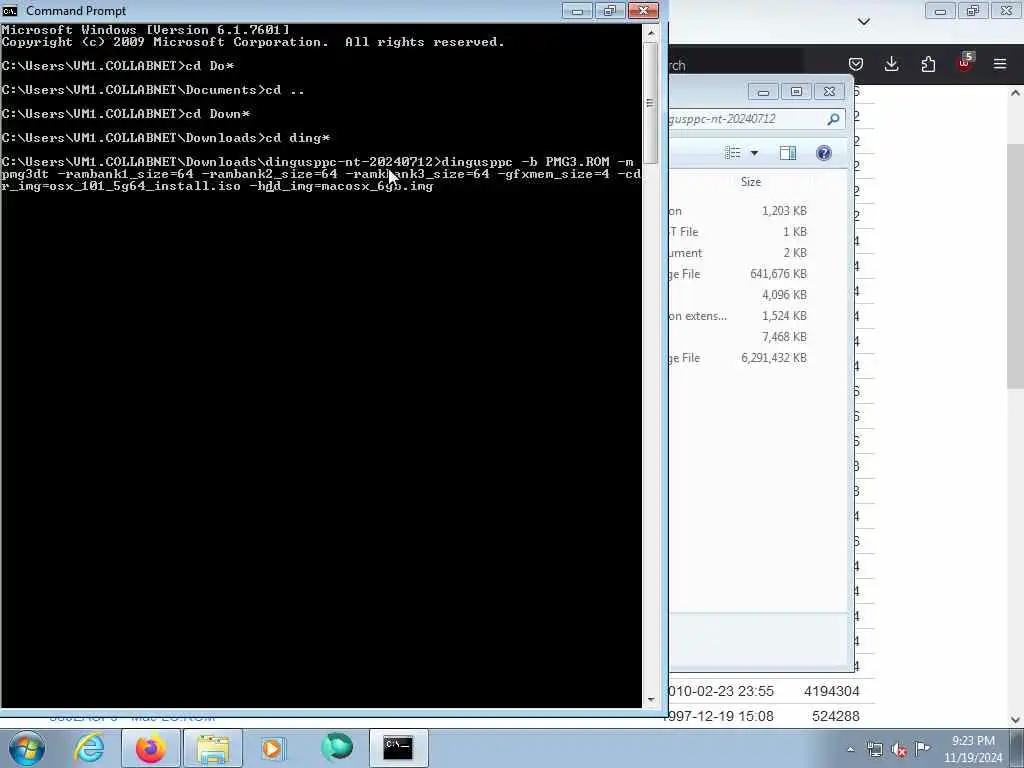The height and width of the screenshot is (768, 1024).
Task: Click the muted volume tray icon
Action: [x=899, y=749]
